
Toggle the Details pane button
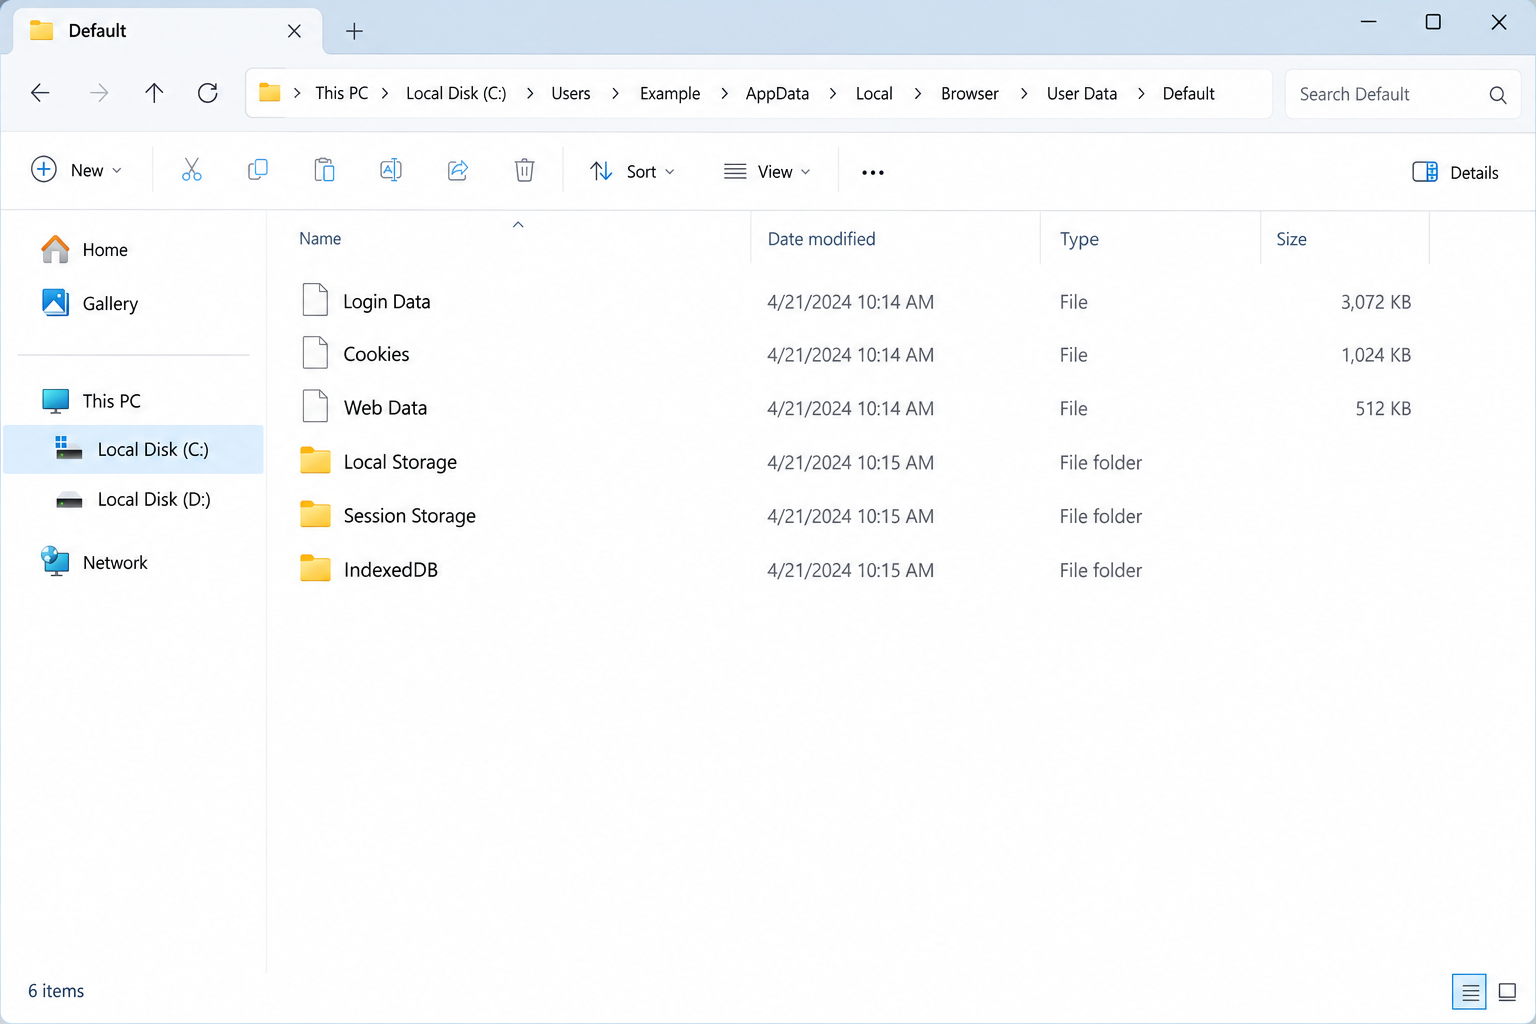coord(1455,172)
